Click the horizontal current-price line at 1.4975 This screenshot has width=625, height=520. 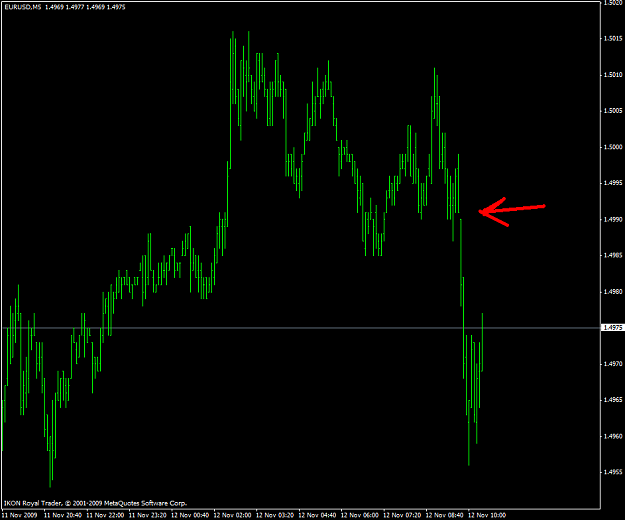pos(301,328)
